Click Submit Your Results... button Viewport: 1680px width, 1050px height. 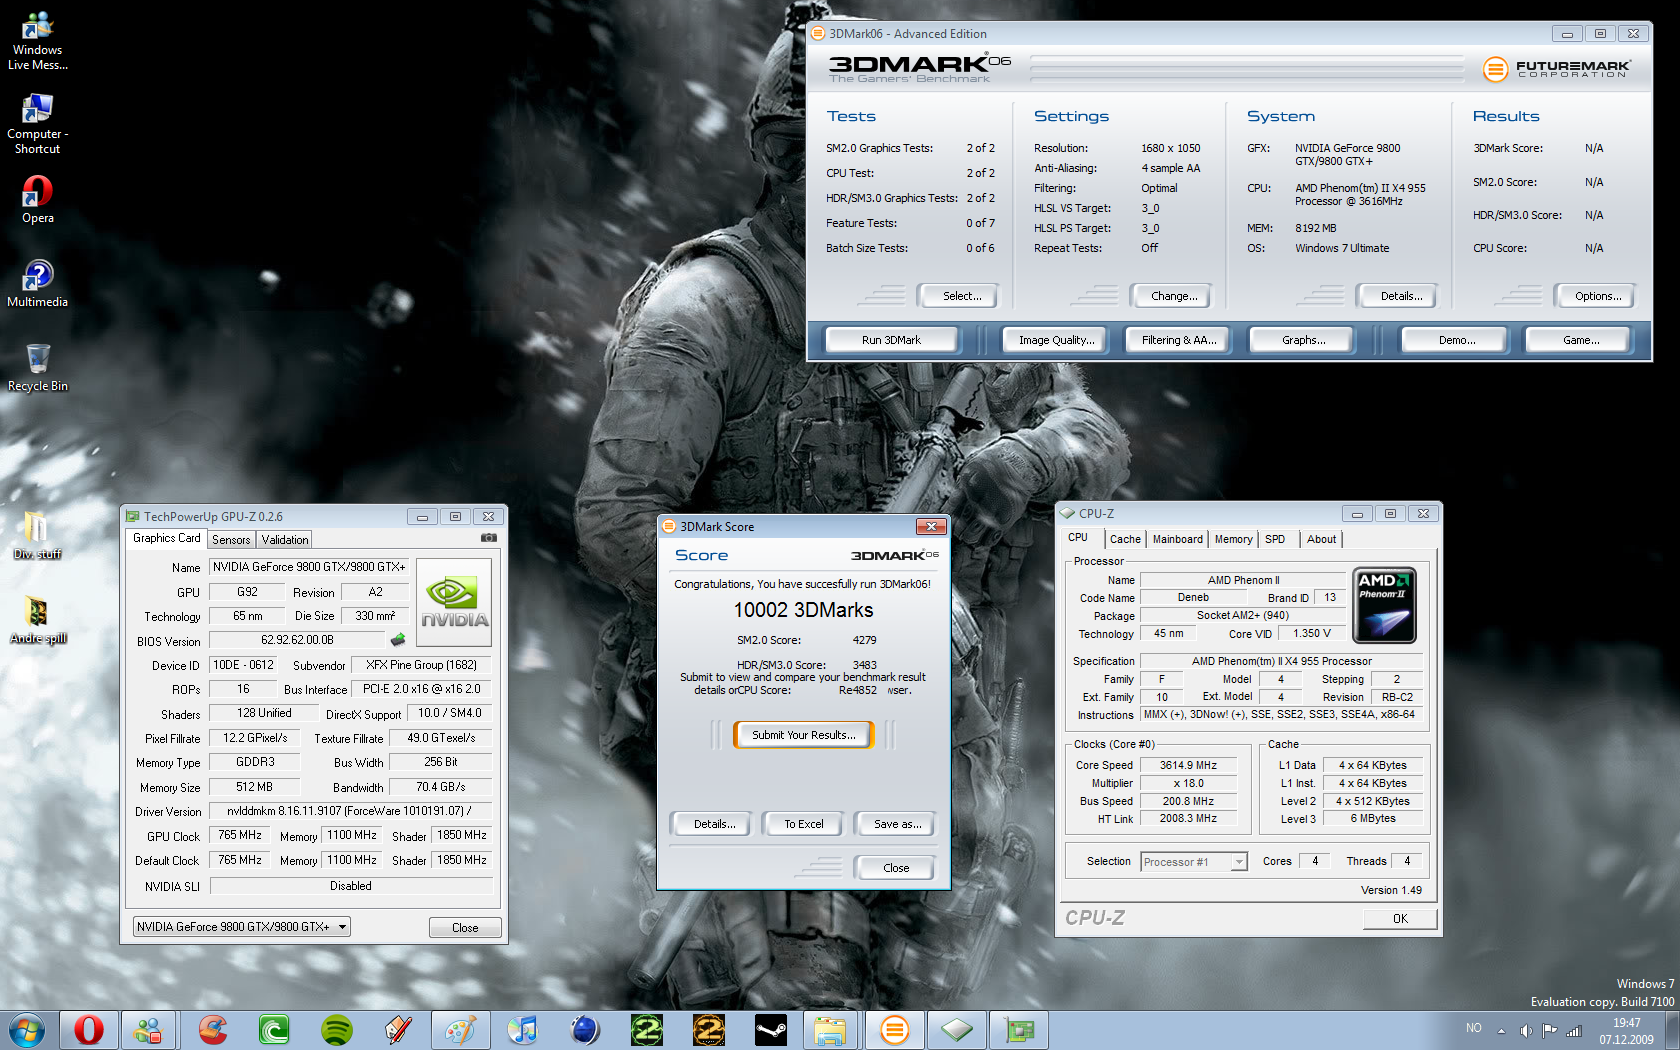[804, 735]
